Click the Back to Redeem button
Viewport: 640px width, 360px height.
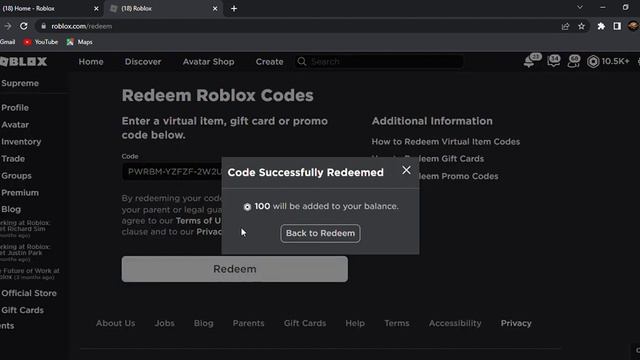(320, 233)
